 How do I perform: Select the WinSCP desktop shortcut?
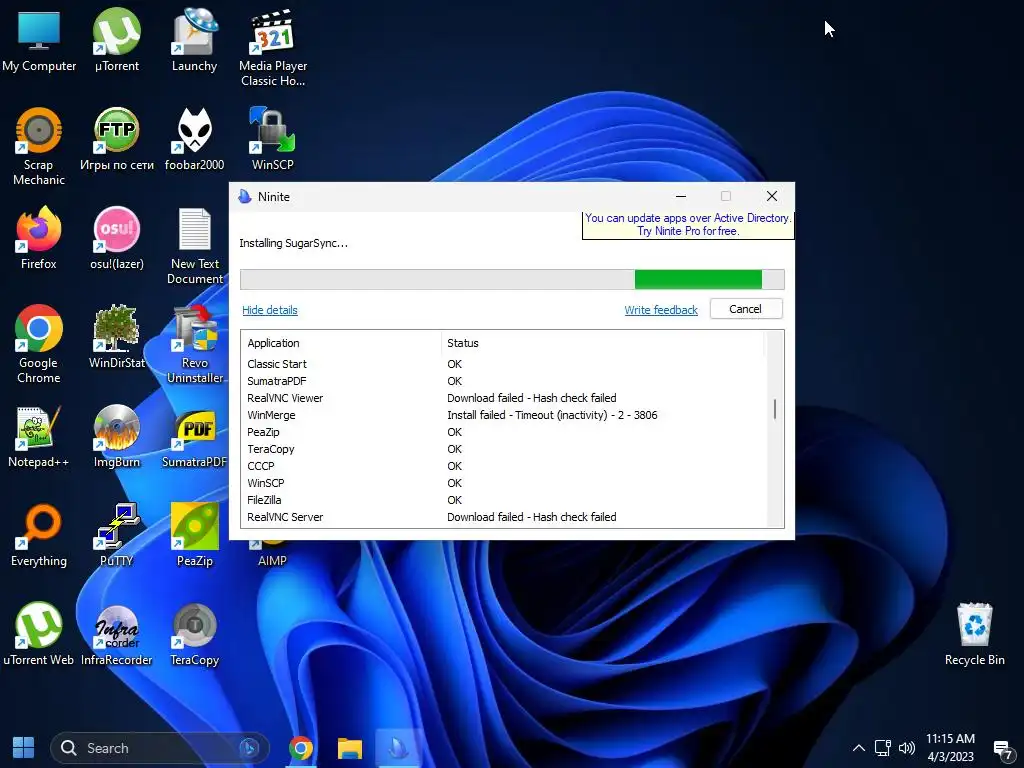pyautogui.click(x=272, y=140)
